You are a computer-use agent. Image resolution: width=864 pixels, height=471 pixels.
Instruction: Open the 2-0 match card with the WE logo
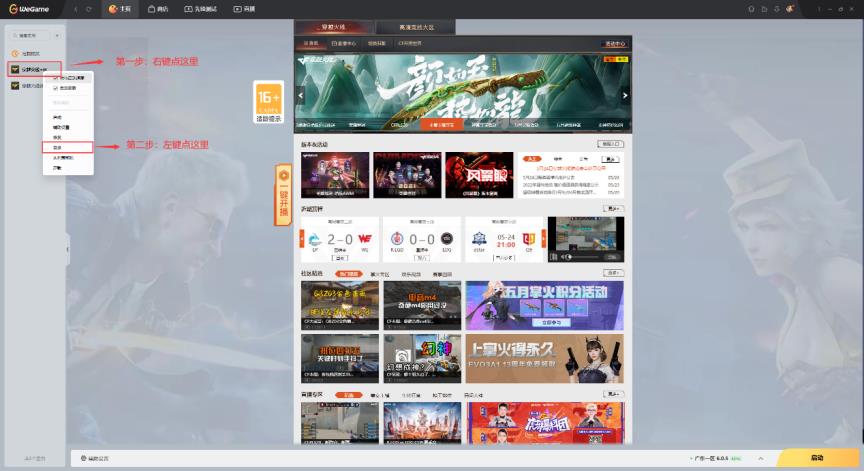click(340, 240)
